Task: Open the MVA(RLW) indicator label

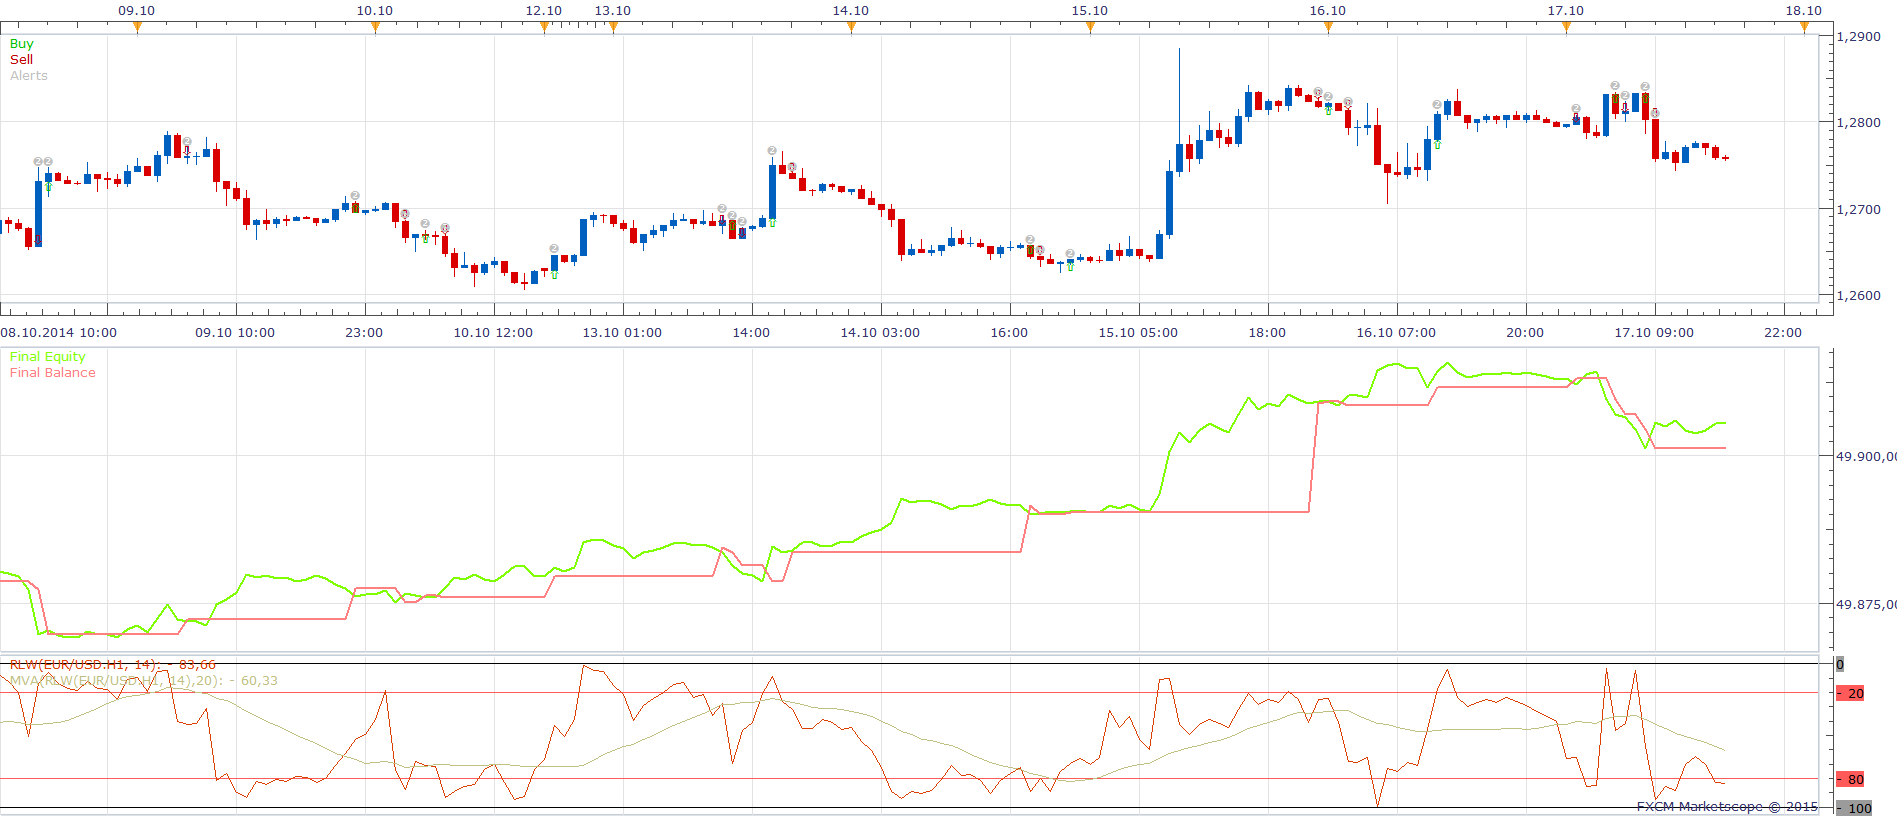Action: 144,681
